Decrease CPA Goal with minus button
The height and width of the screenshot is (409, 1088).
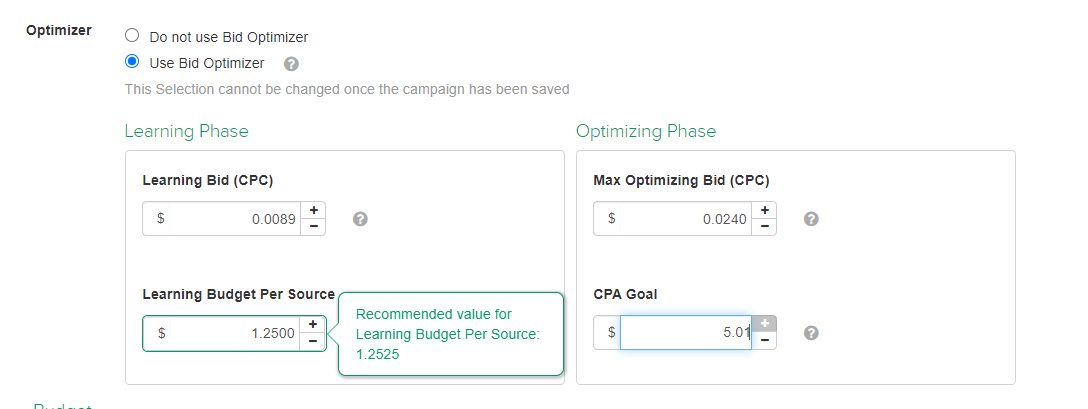[x=765, y=341]
